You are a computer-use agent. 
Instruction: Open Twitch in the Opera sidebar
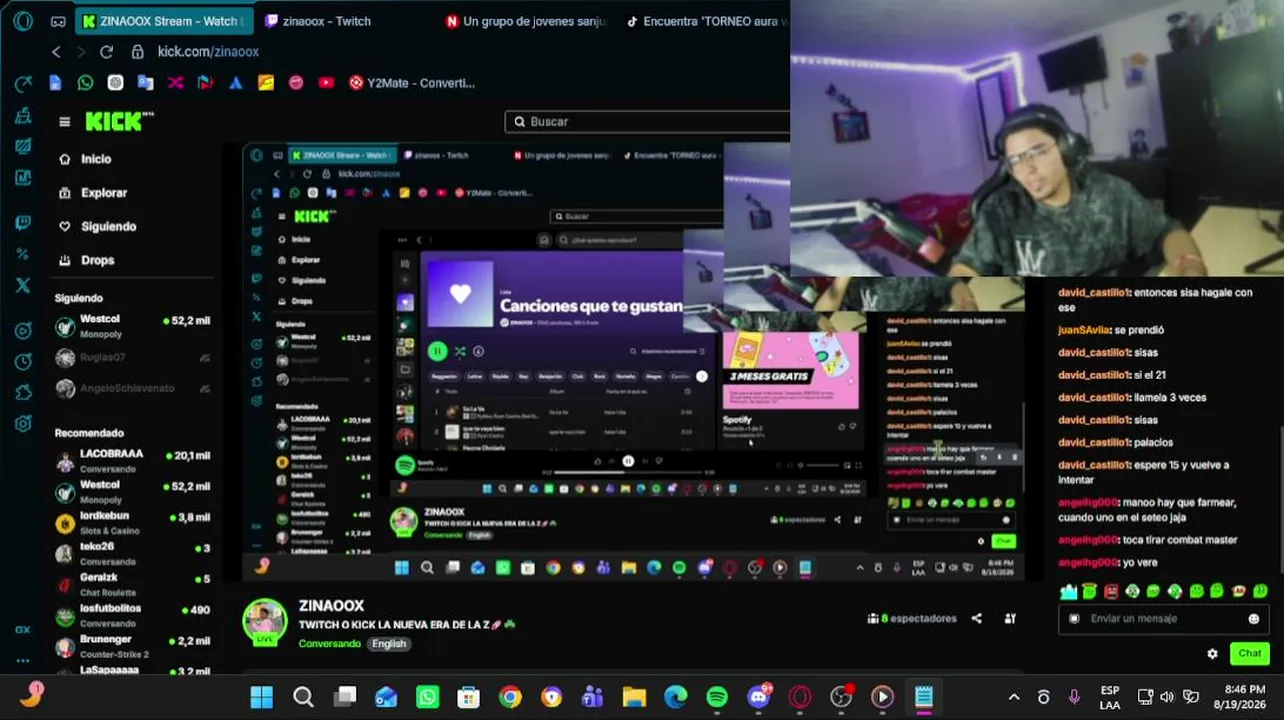23,223
